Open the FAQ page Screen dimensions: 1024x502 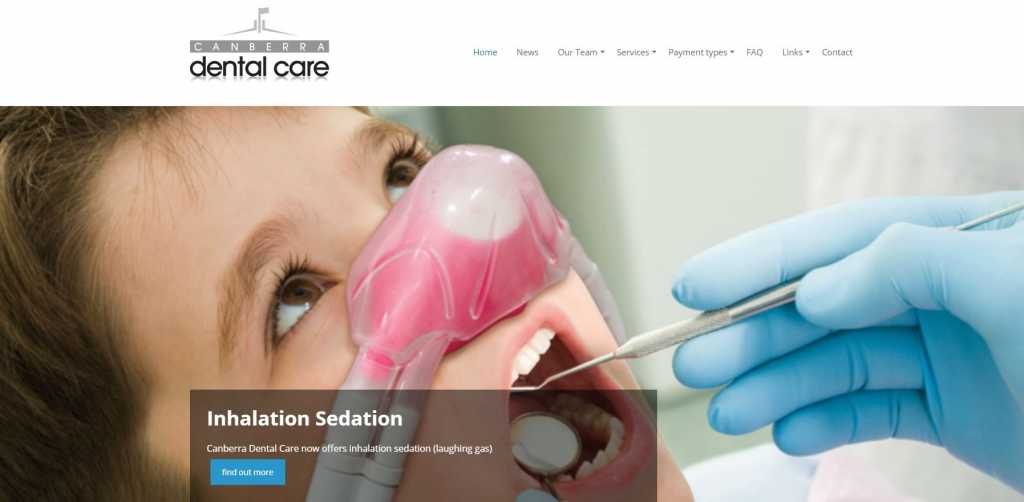(754, 52)
